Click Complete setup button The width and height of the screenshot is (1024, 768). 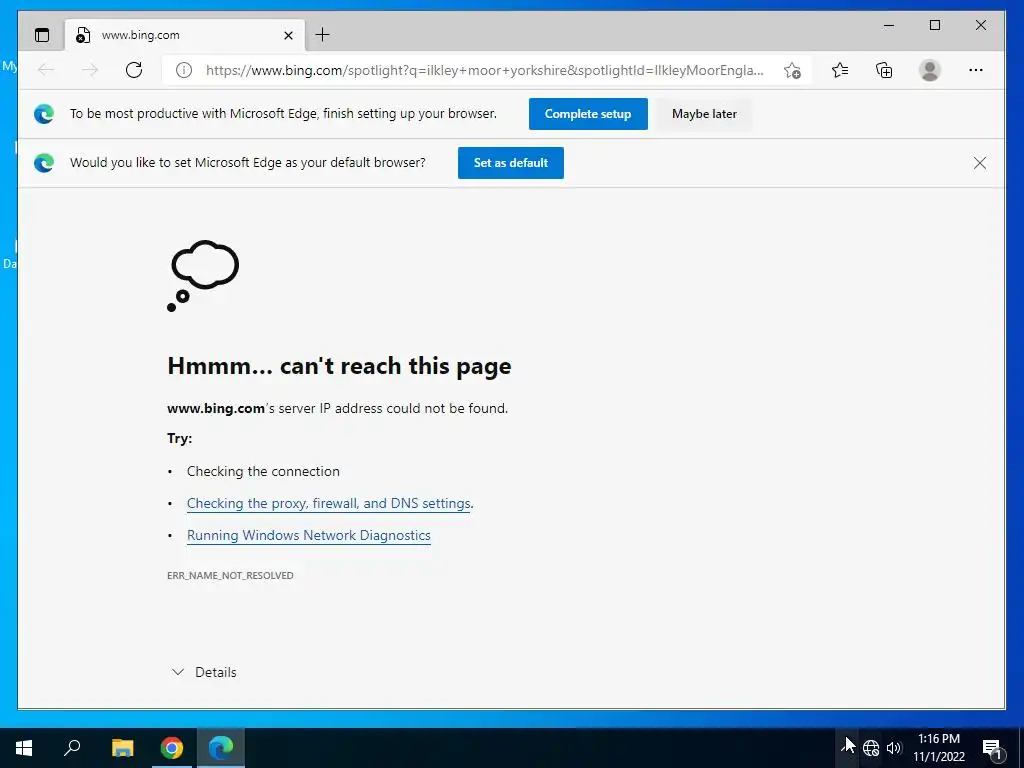(x=588, y=114)
